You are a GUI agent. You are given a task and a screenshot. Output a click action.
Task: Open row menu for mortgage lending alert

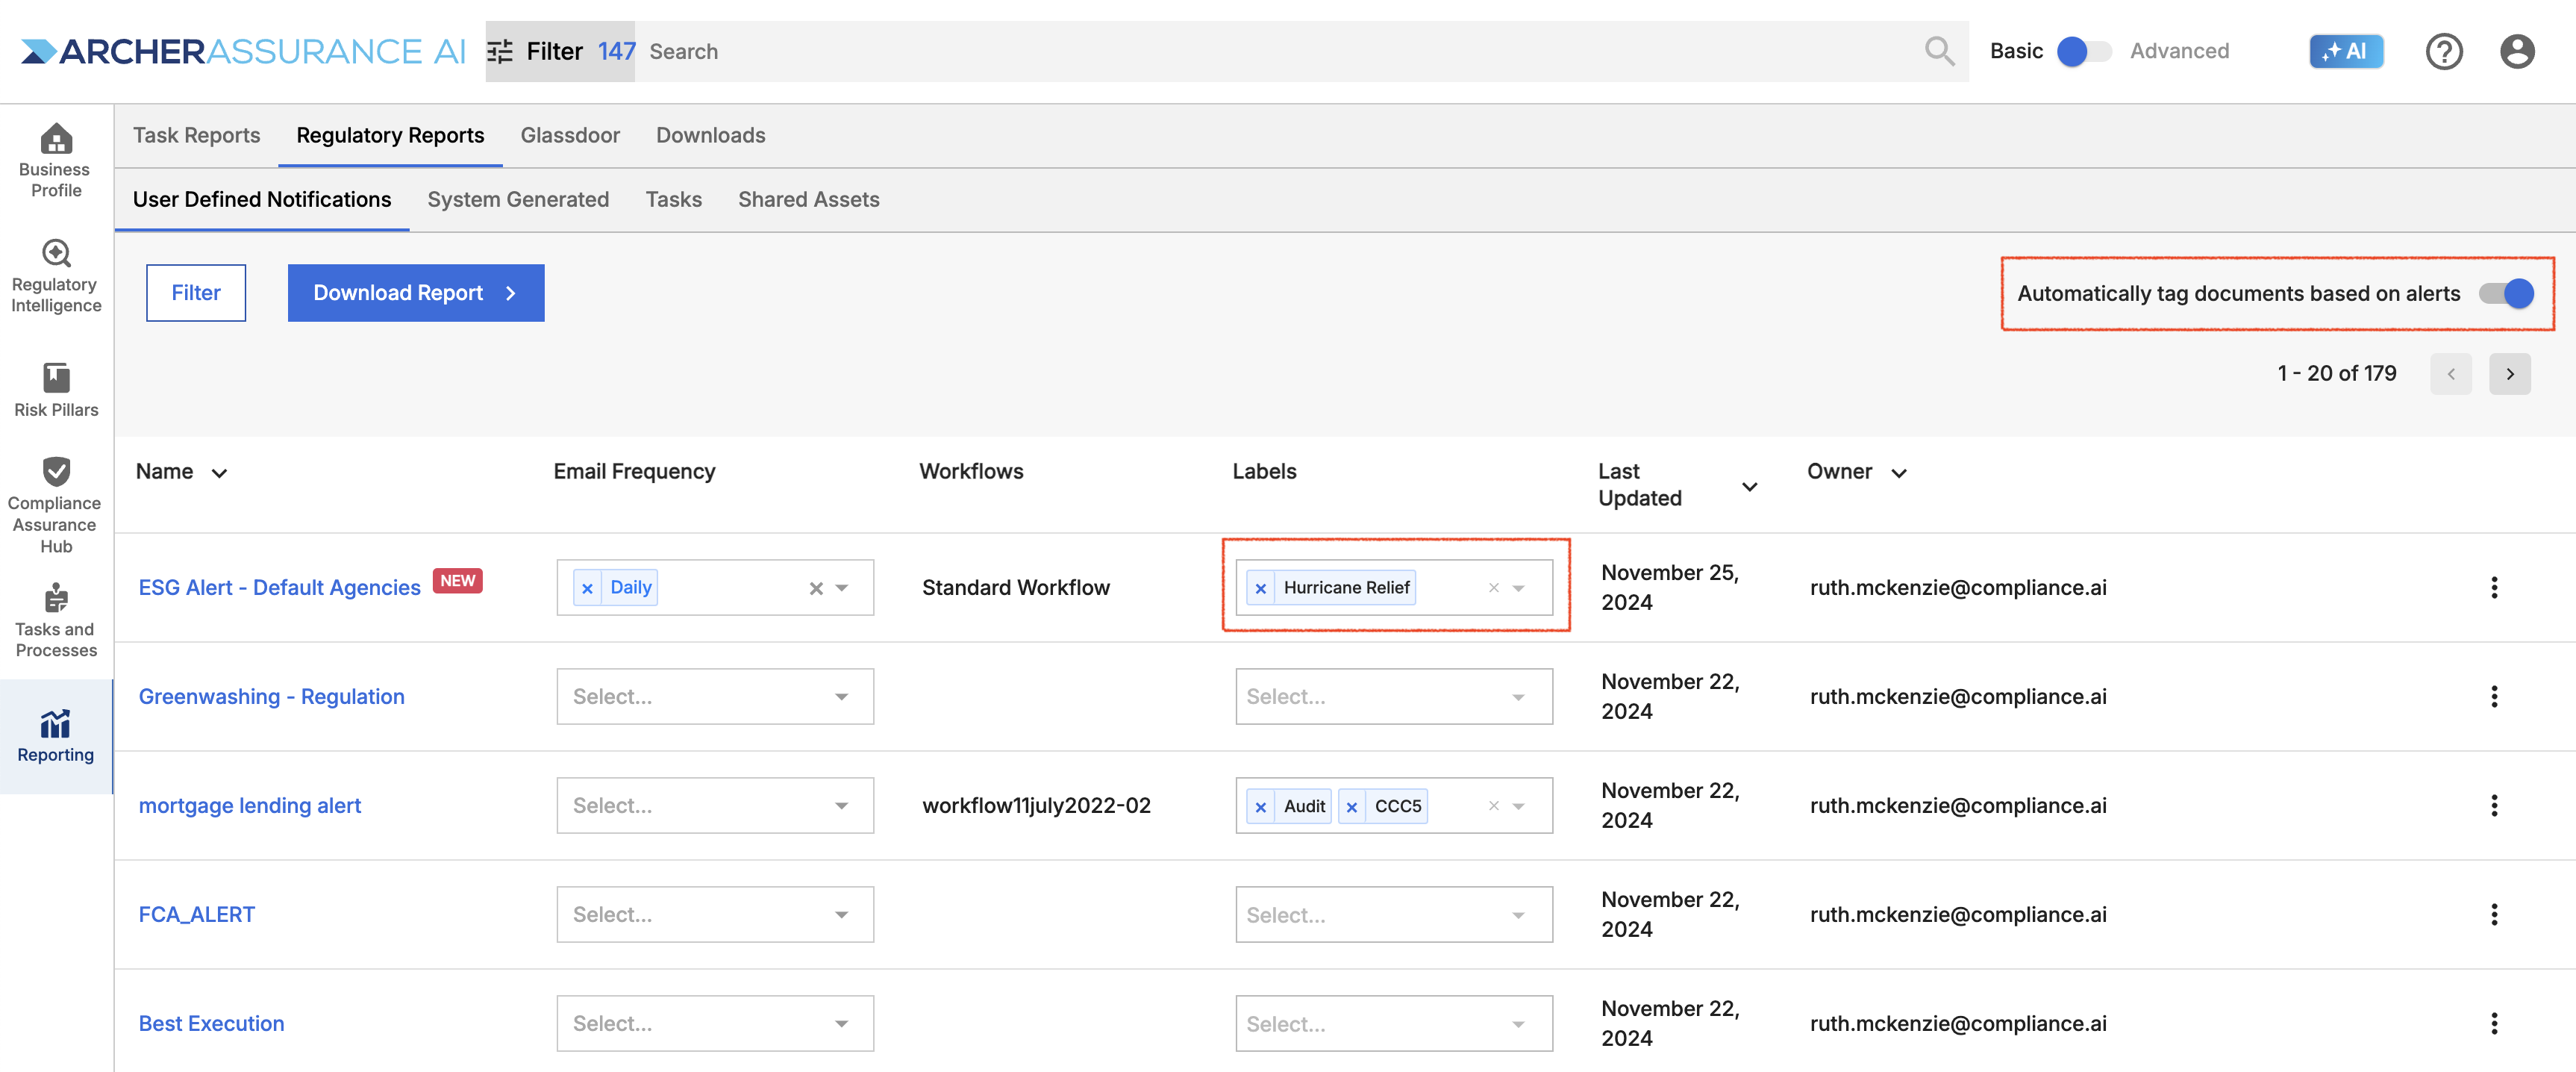(2494, 806)
